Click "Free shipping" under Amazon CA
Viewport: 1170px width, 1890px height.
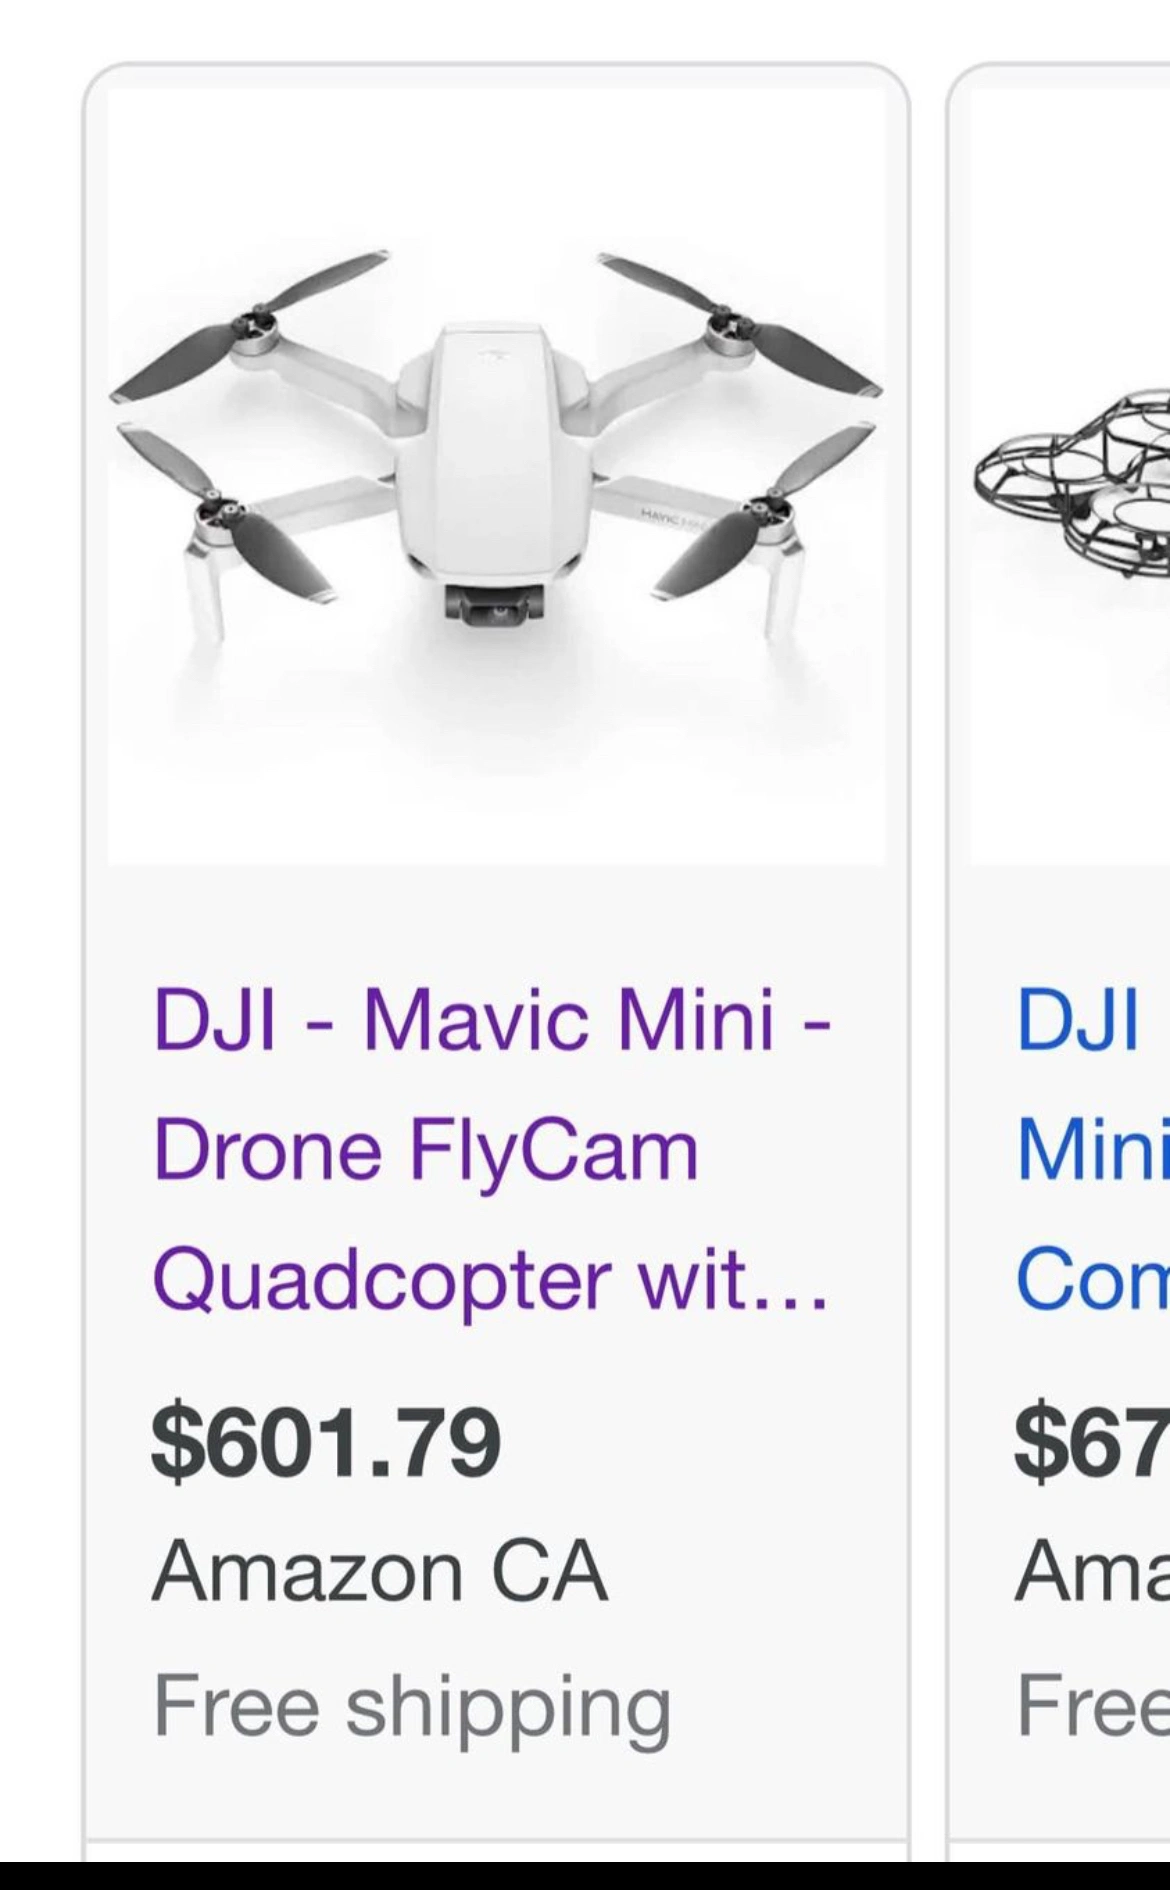[x=412, y=1706]
